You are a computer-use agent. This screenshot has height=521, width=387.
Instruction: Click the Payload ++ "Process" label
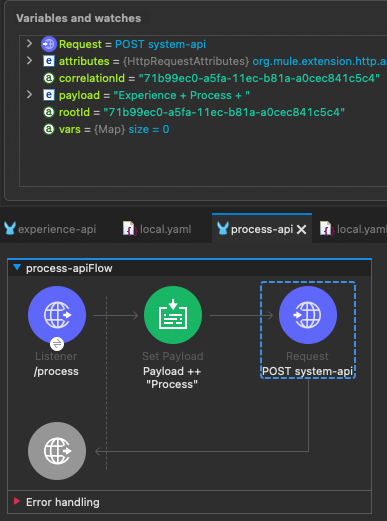(172, 378)
